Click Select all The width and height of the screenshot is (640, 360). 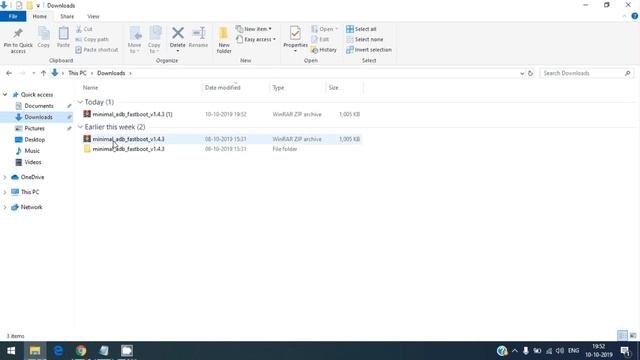click(x=361, y=29)
